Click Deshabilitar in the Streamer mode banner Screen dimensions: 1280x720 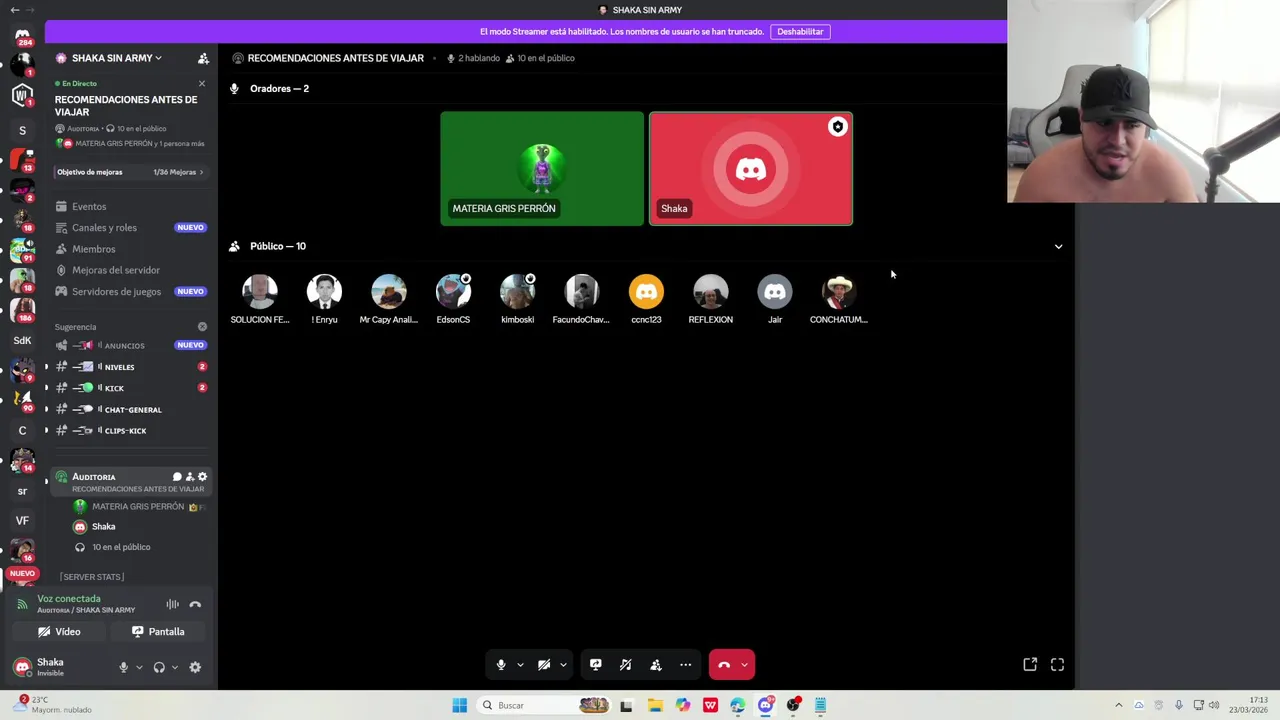(x=800, y=31)
